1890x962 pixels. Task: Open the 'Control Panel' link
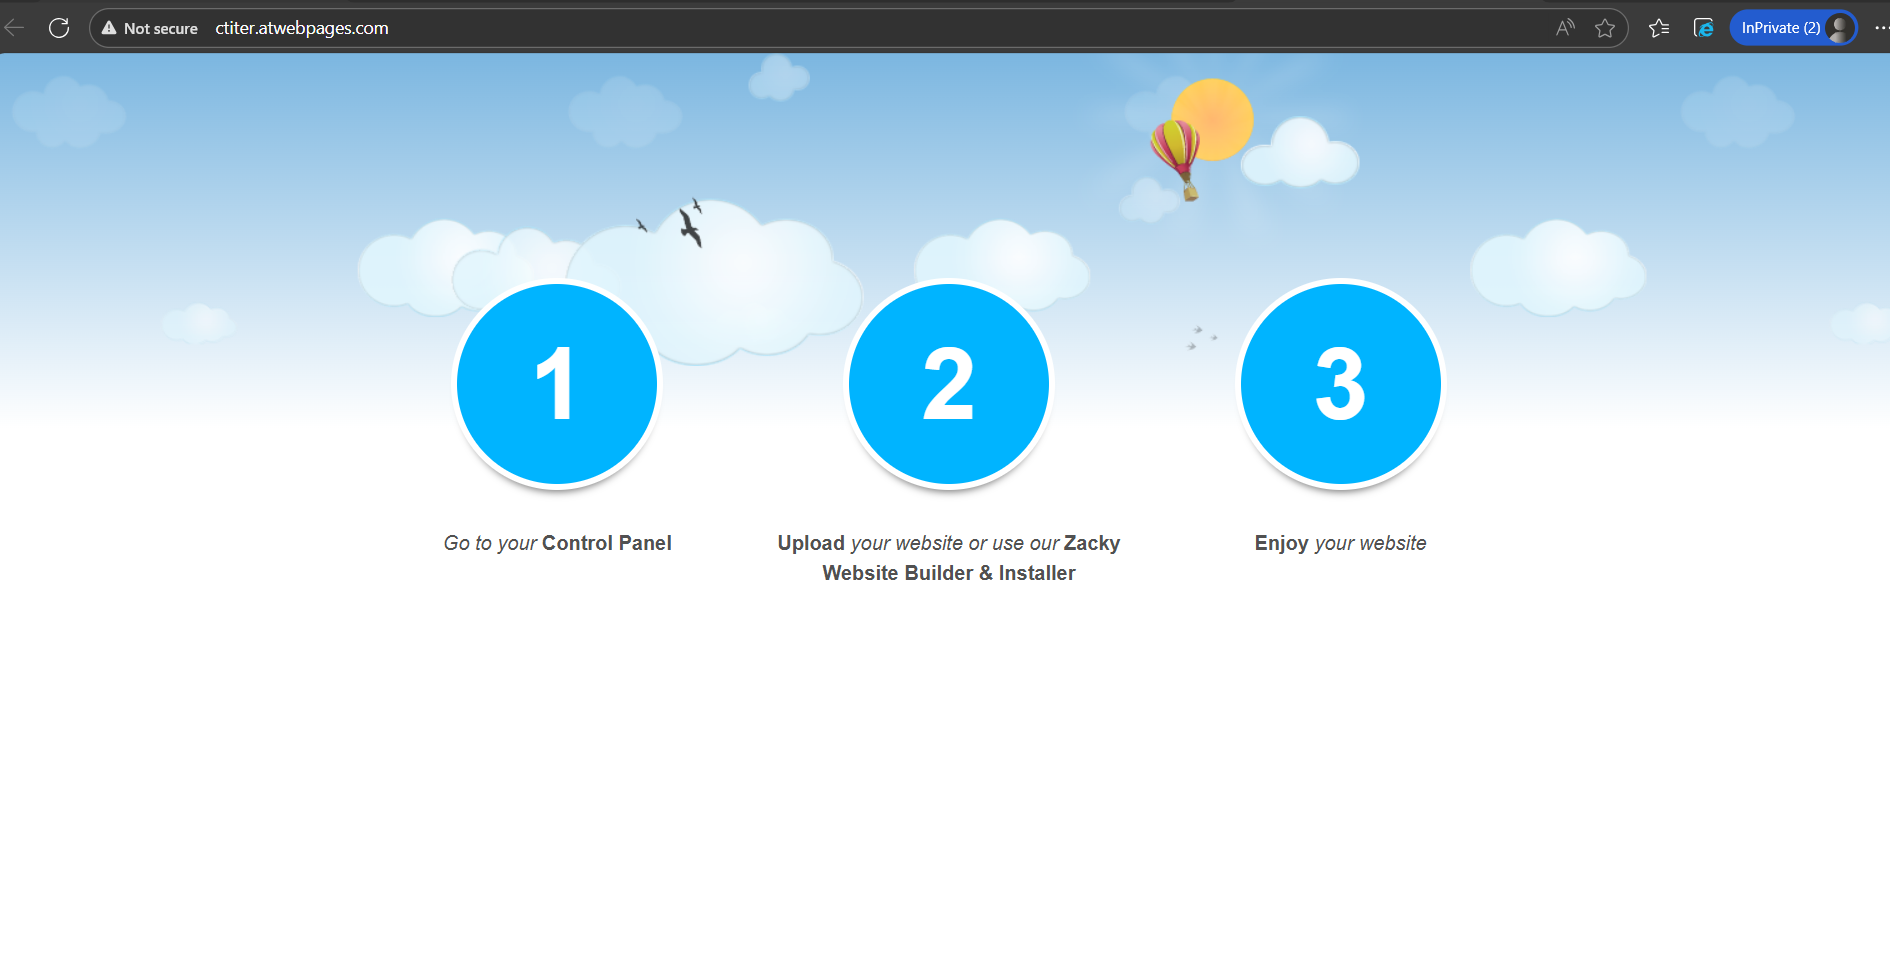(x=606, y=543)
